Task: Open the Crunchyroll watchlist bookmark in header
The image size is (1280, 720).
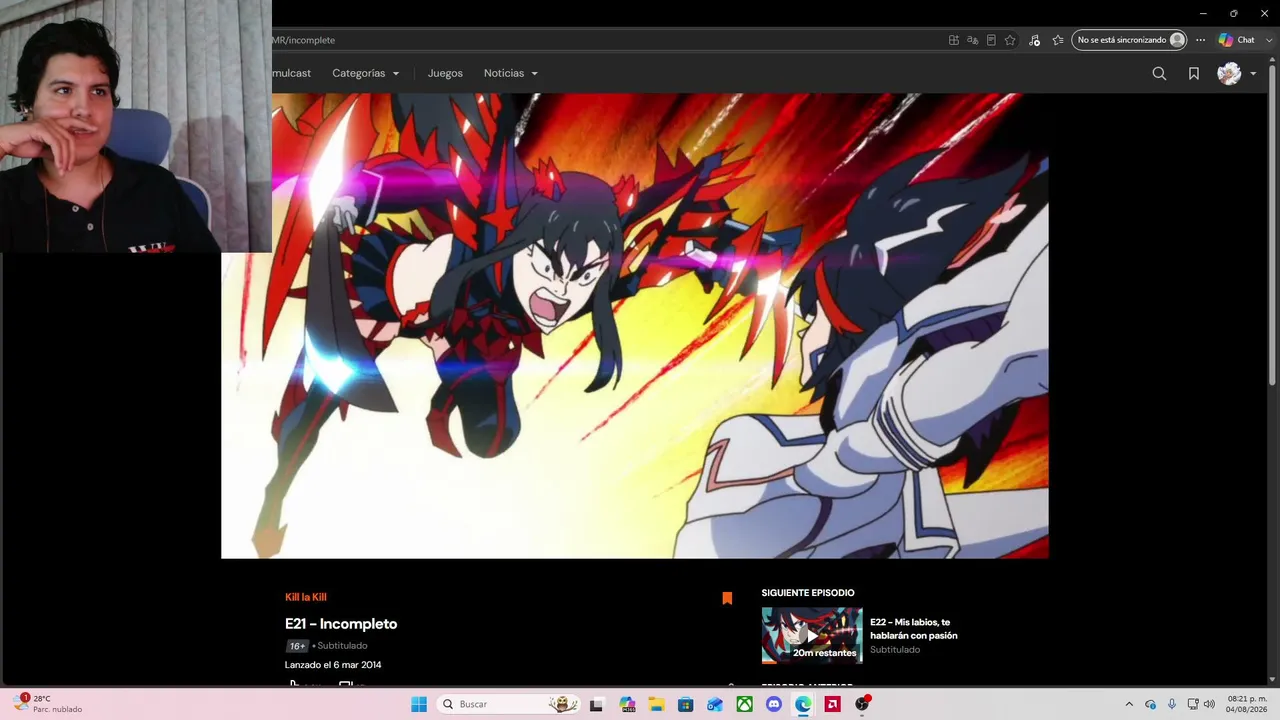Action: click(1194, 73)
